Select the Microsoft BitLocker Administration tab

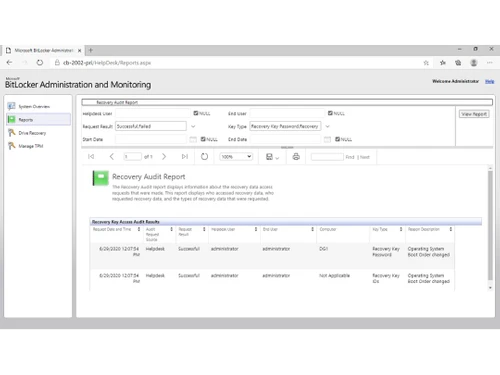point(43,50)
